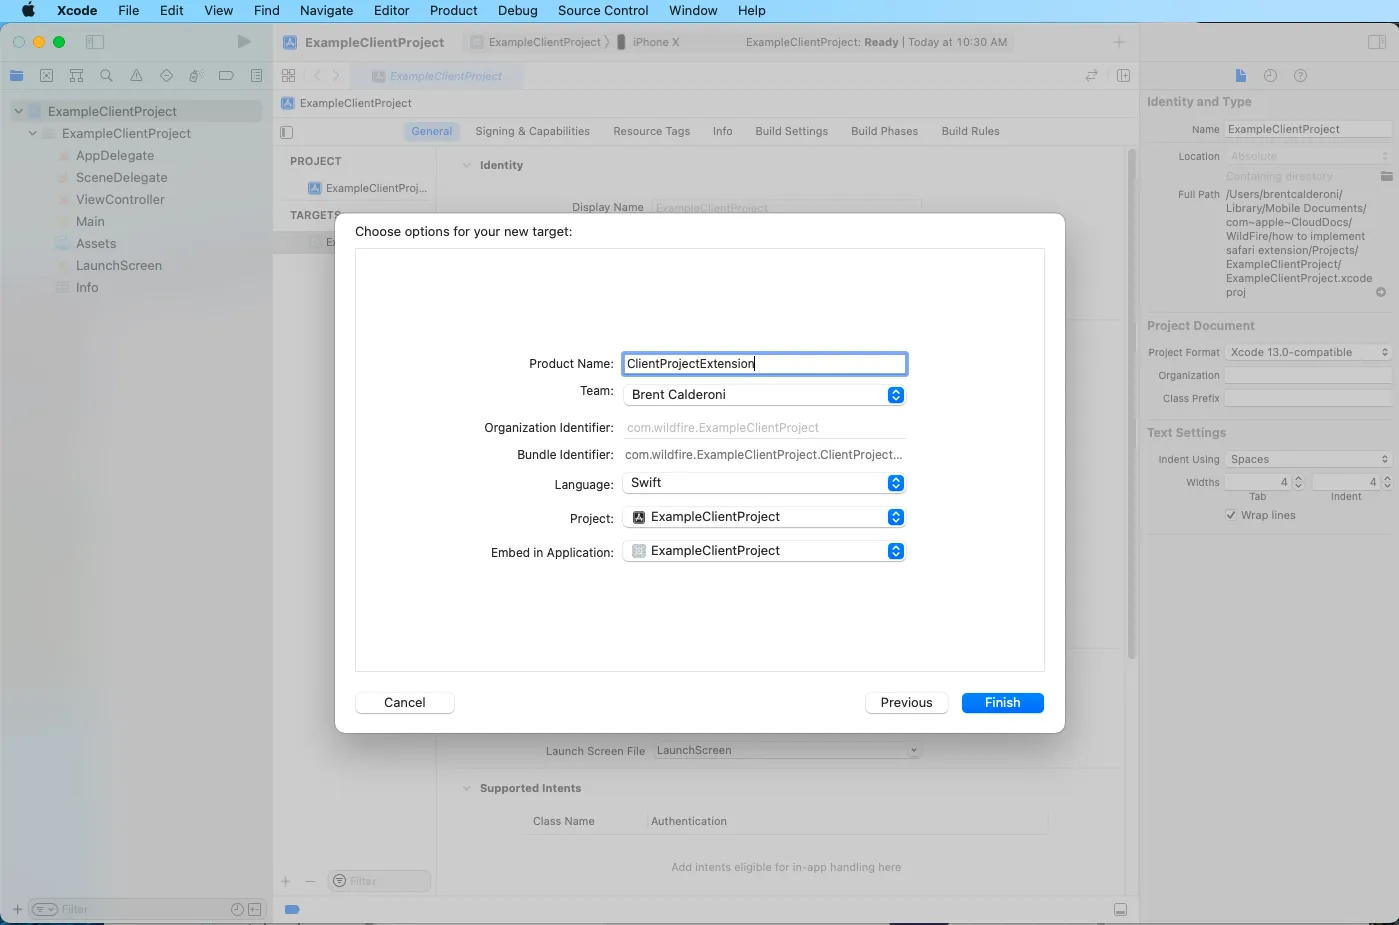Open the Breakpoint navigator icon
Viewport: 1399px width, 925px height.
click(x=226, y=76)
